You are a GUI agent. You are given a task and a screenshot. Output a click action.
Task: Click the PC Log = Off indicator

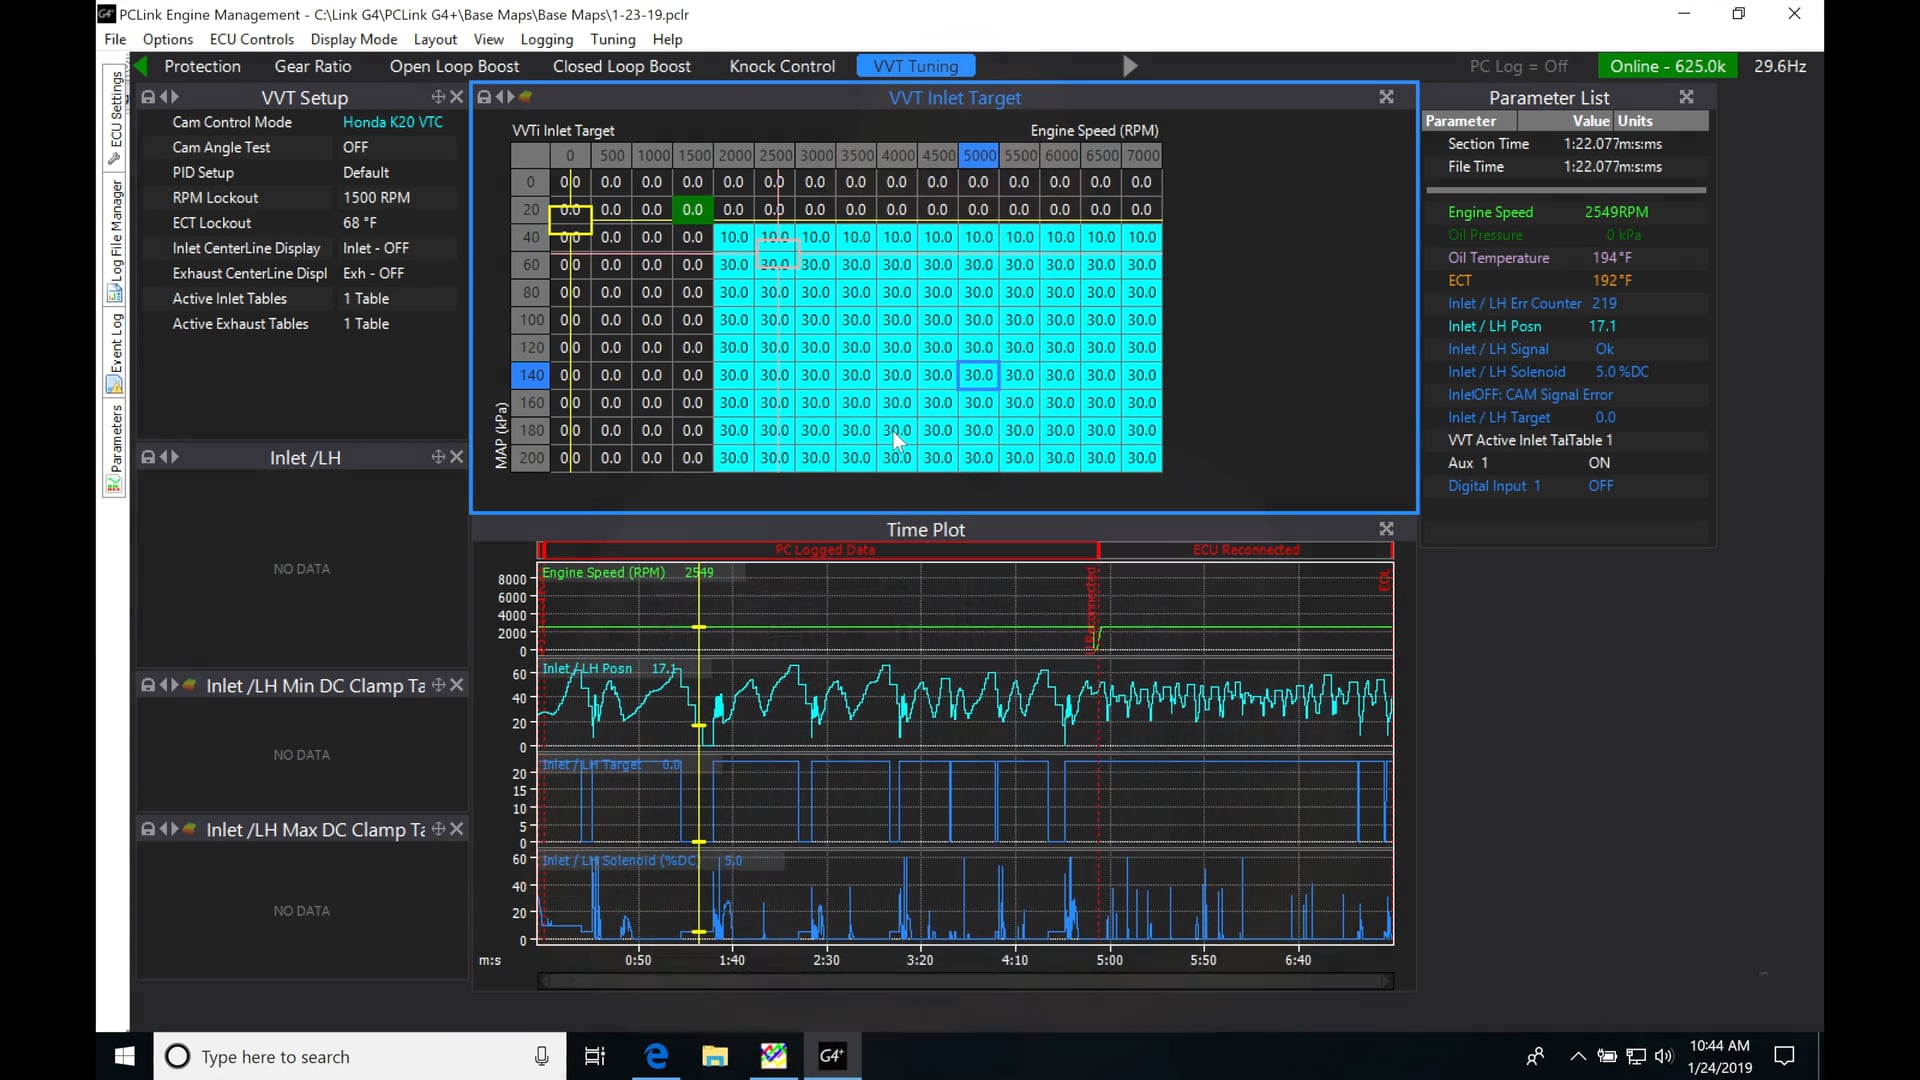tap(1518, 66)
